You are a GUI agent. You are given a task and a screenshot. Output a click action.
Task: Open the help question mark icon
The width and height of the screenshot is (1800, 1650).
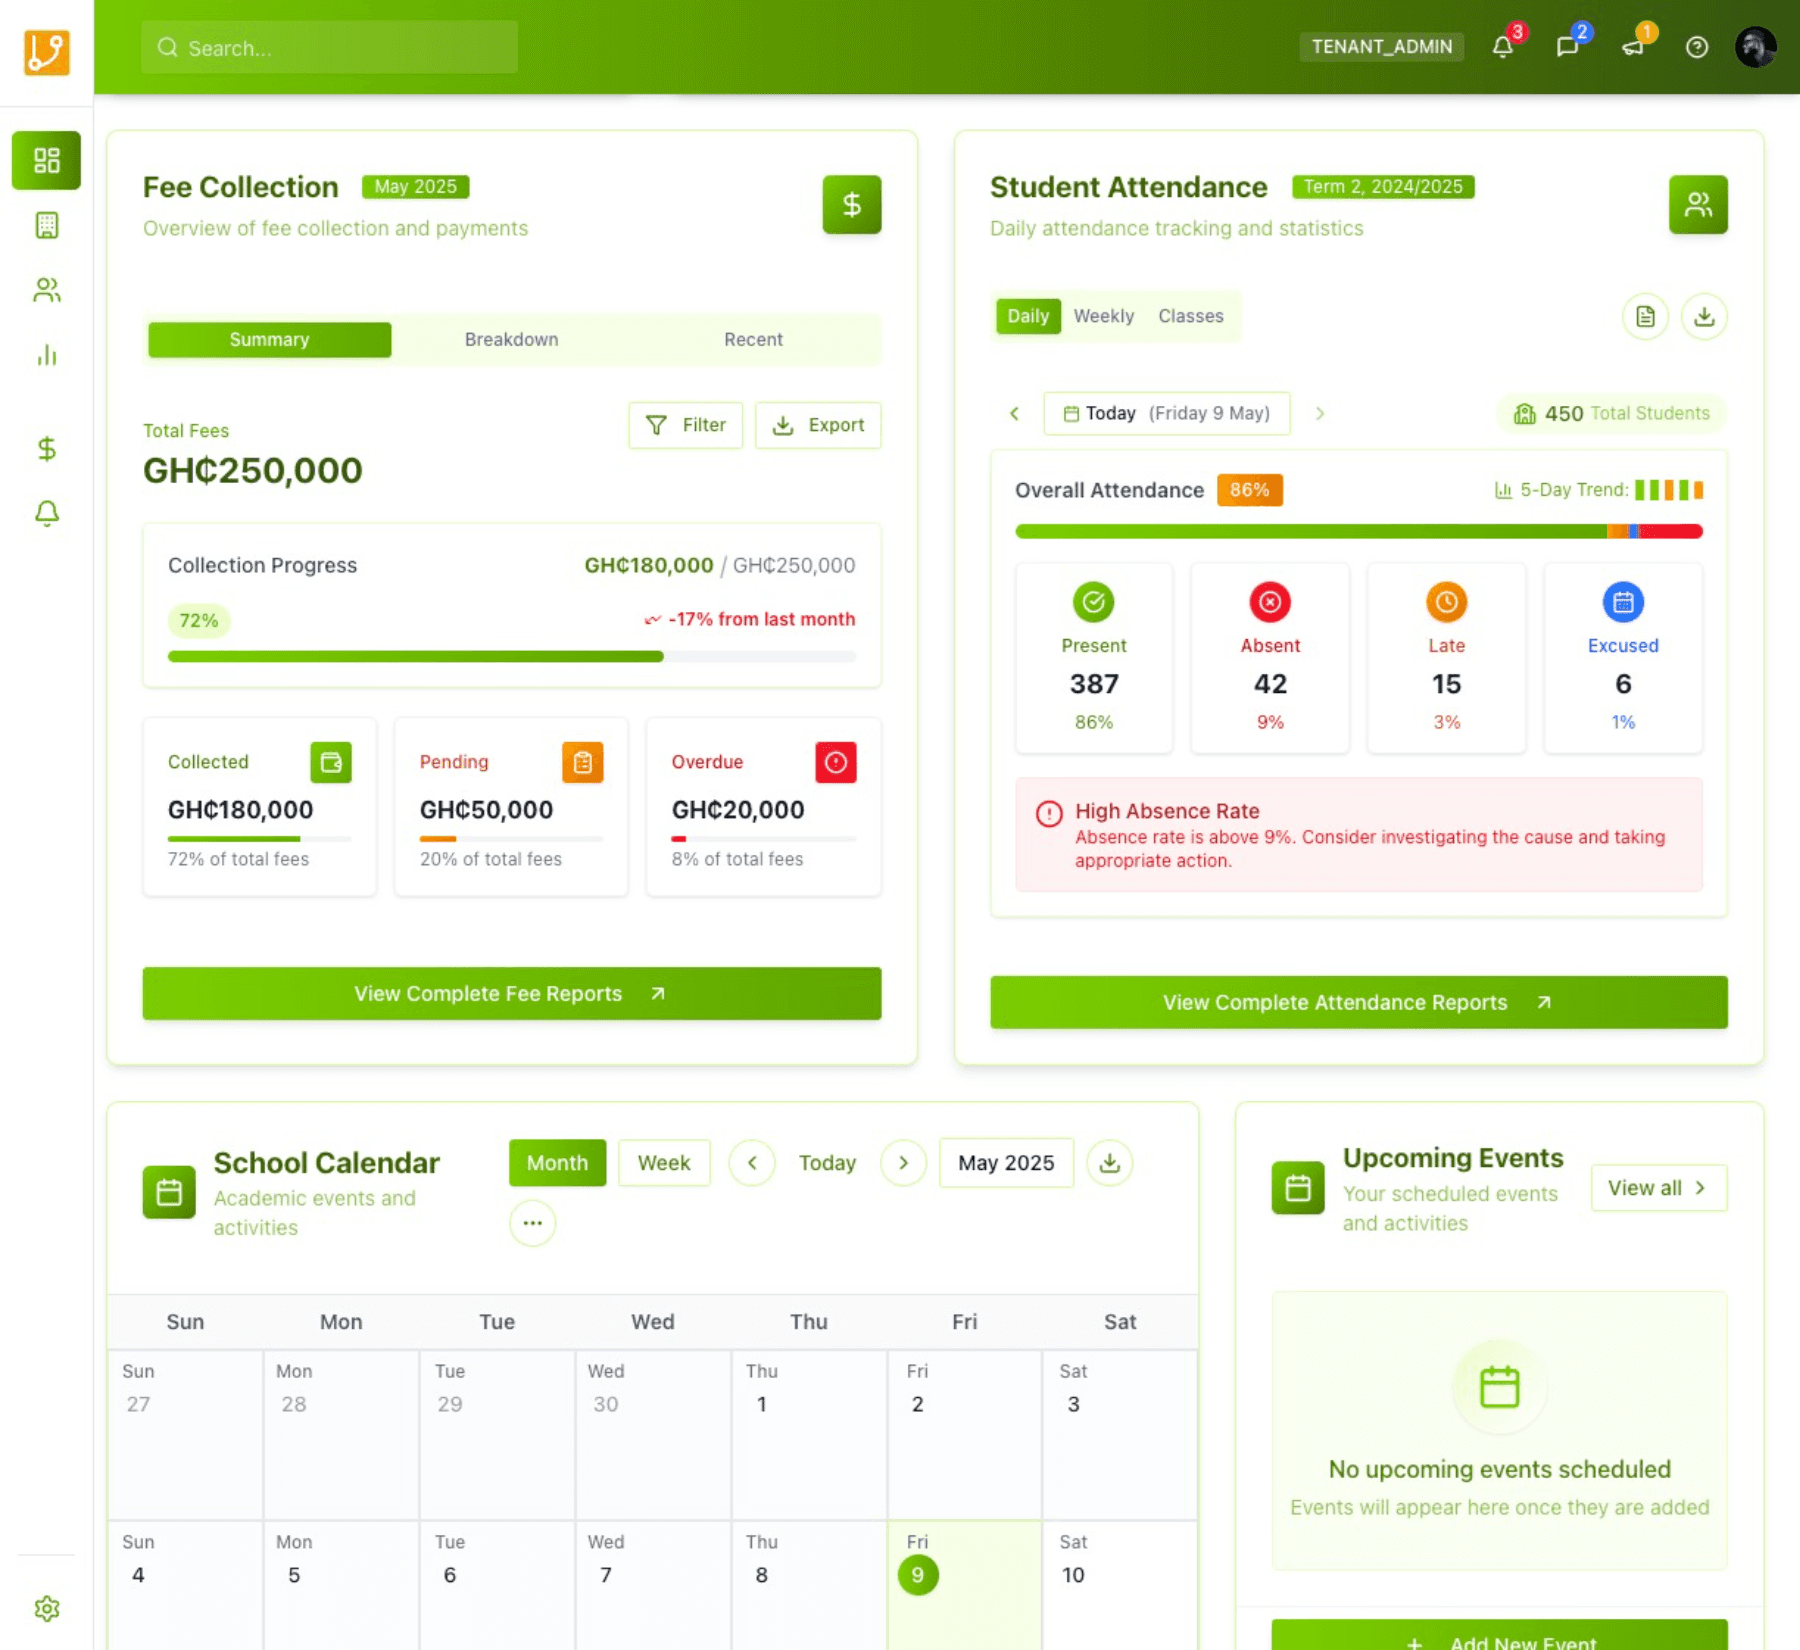point(1697,47)
